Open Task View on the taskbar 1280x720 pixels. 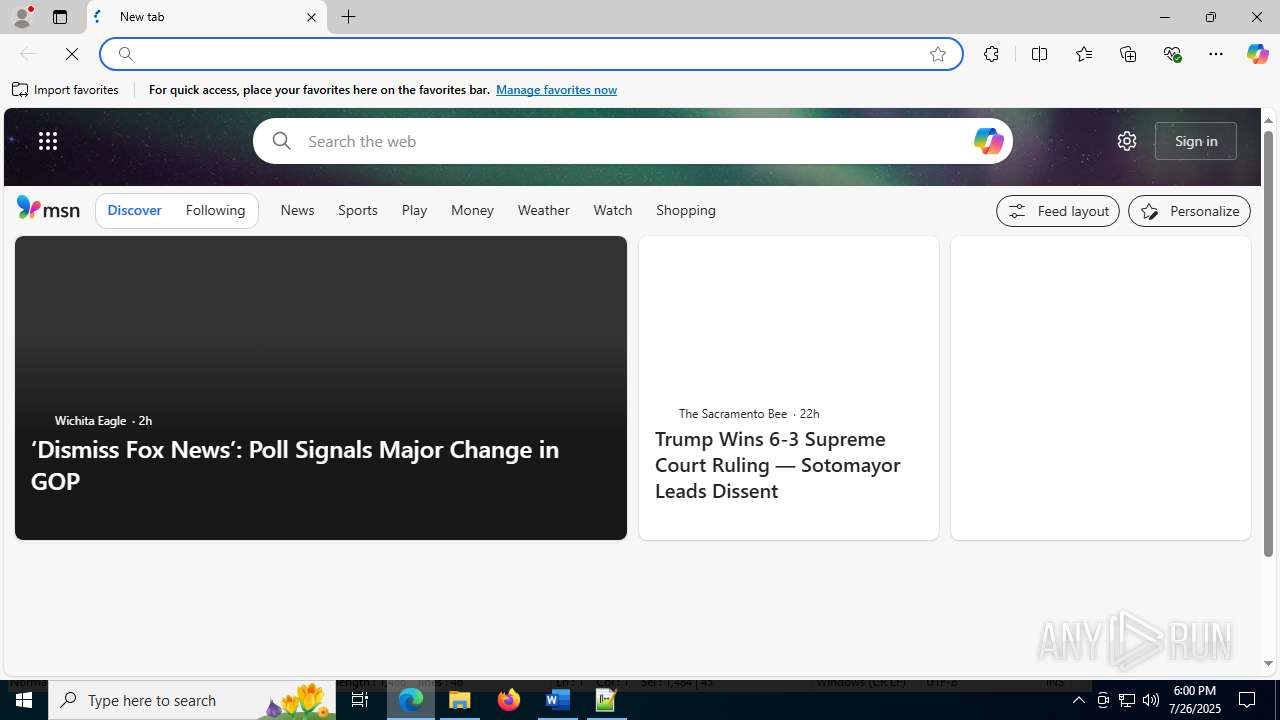tap(360, 700)
